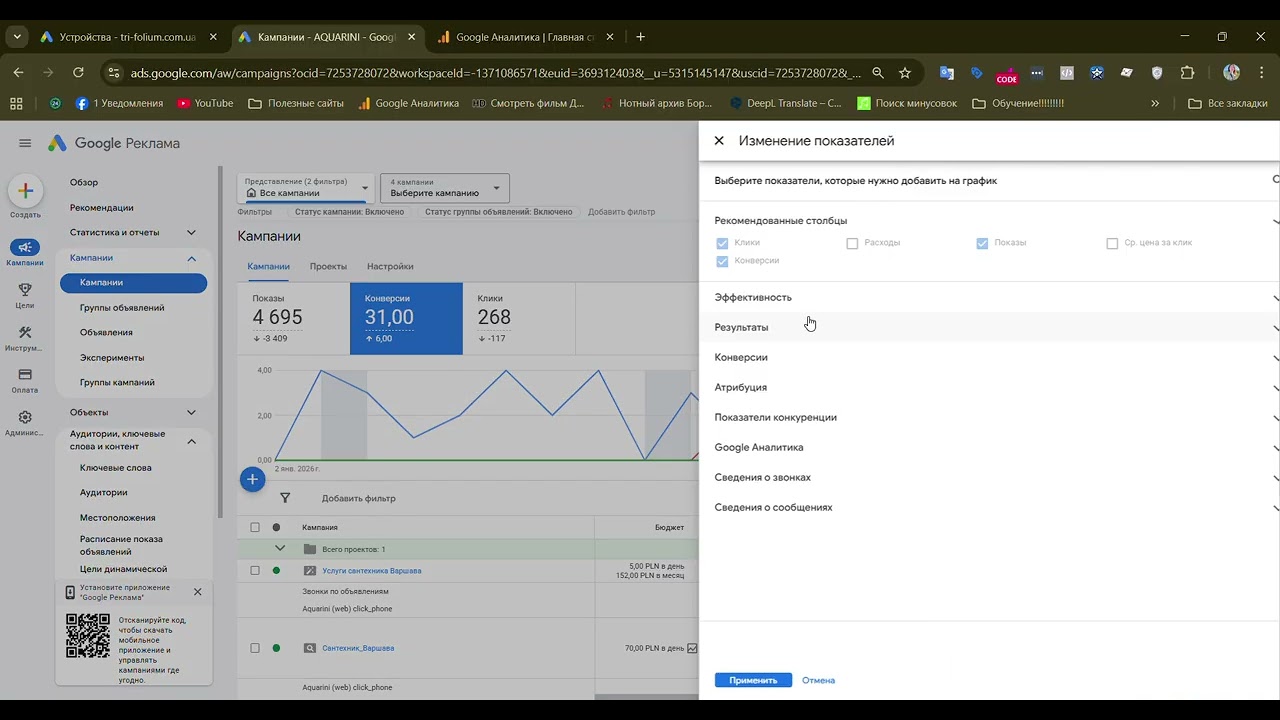1280x720 pixels.
Task: Open Рекомендации in sidebar
Action: [x=101, y=208]
